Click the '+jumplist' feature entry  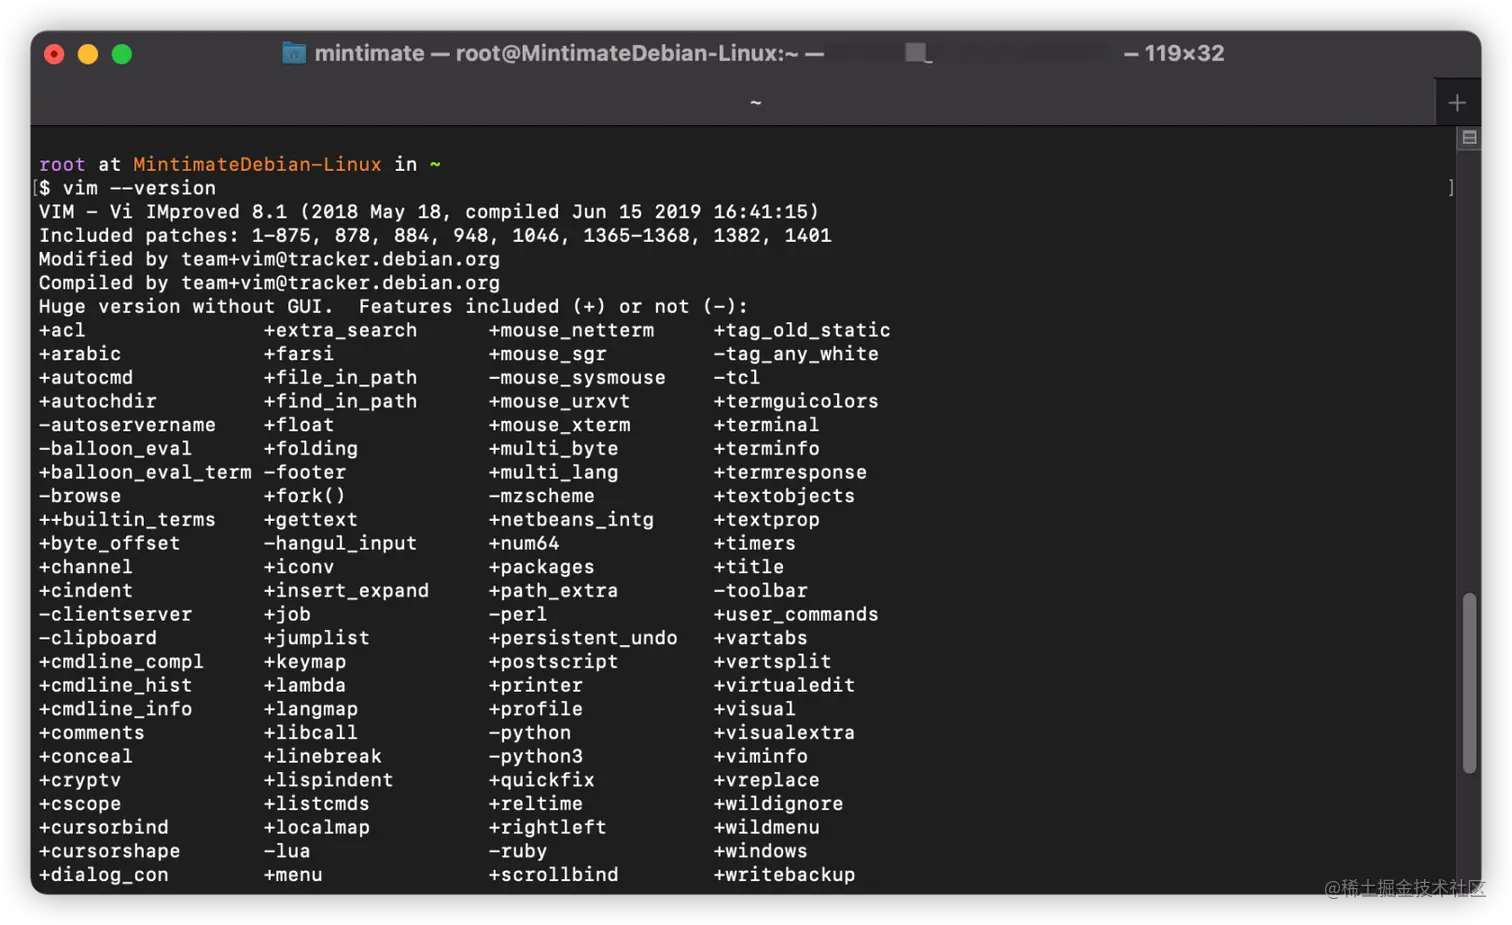(x=317, y=638)
